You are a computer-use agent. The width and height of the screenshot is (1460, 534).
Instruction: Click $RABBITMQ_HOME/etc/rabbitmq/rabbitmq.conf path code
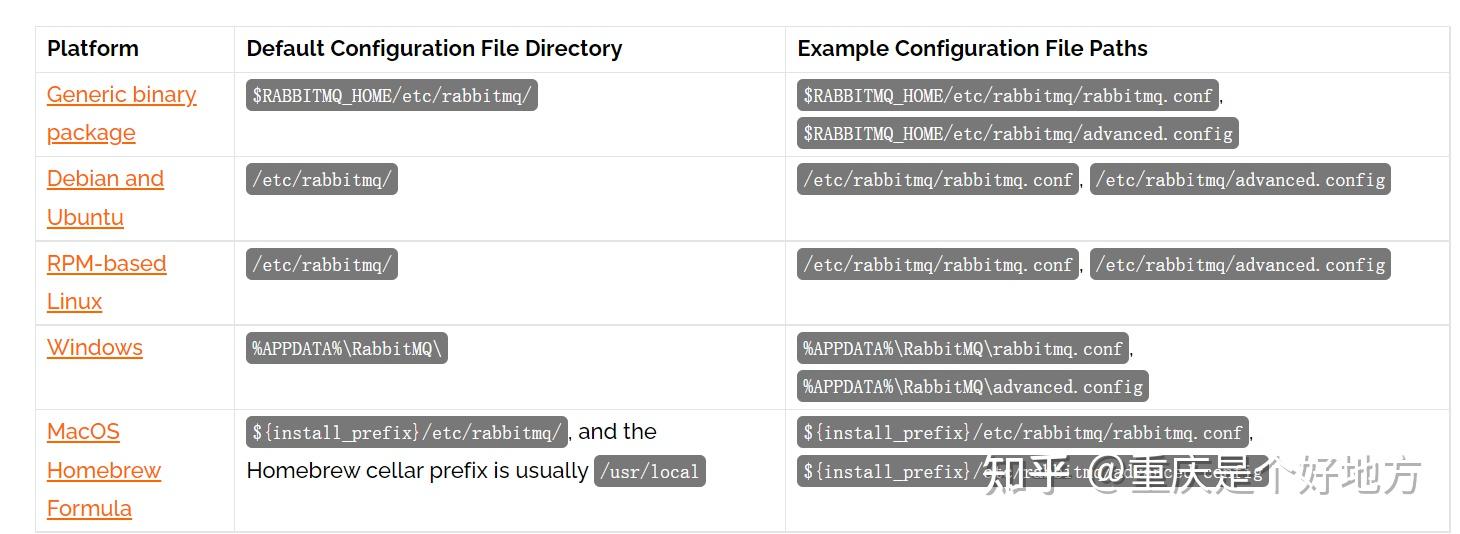[x=1008, y=96]
